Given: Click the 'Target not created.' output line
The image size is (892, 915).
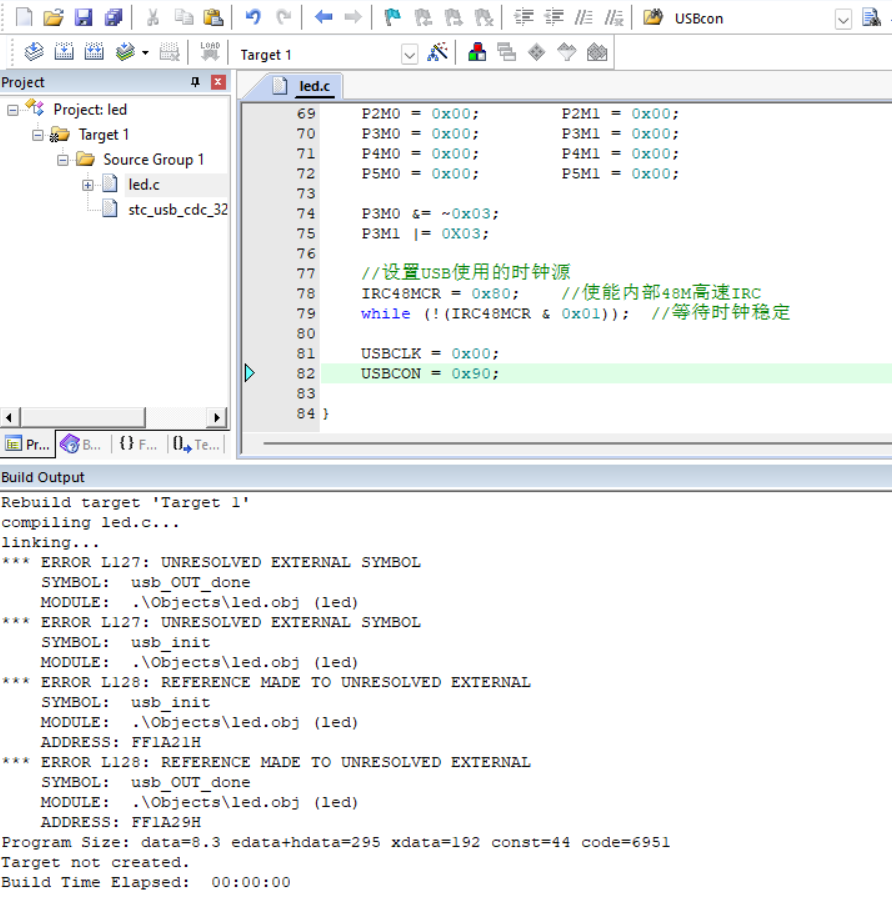Looking at the screenshot, I should point(95,862).
